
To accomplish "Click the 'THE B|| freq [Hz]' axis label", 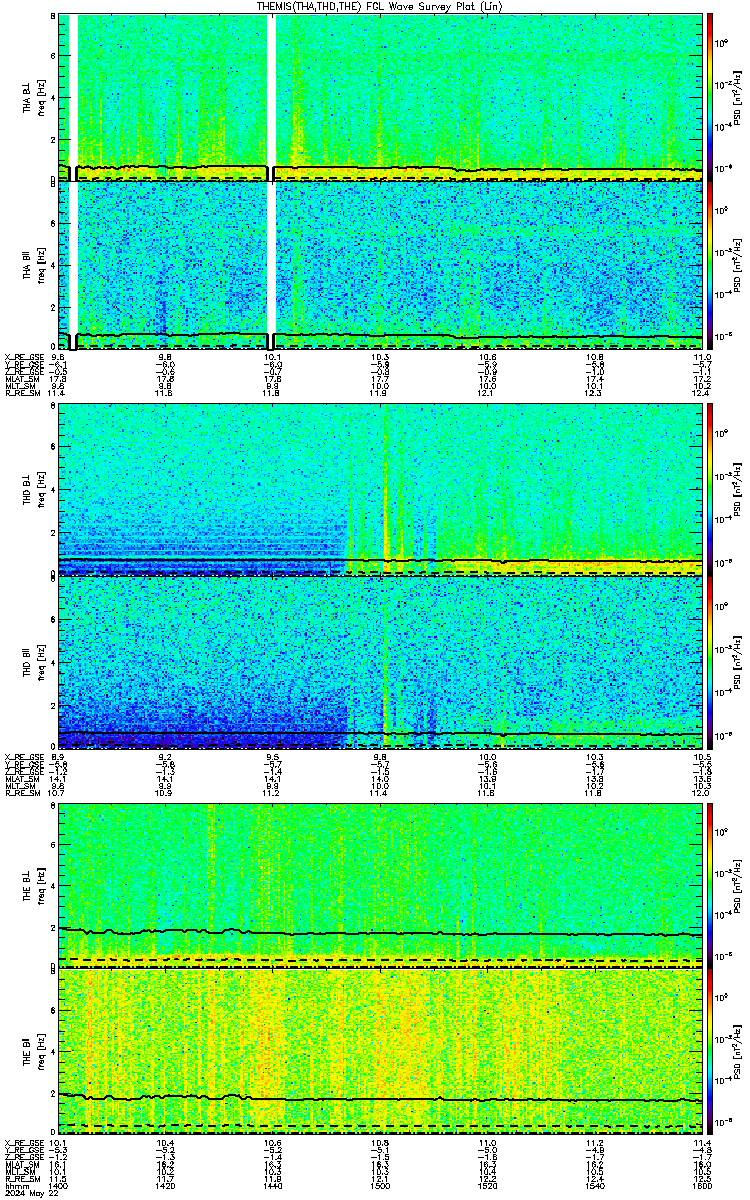I will [x=35, y=1050].
